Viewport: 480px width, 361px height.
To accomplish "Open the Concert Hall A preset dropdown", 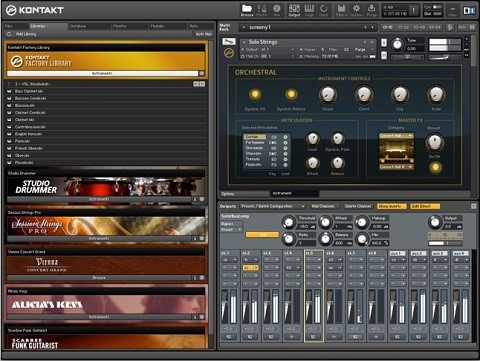I will tap(396, 167).
